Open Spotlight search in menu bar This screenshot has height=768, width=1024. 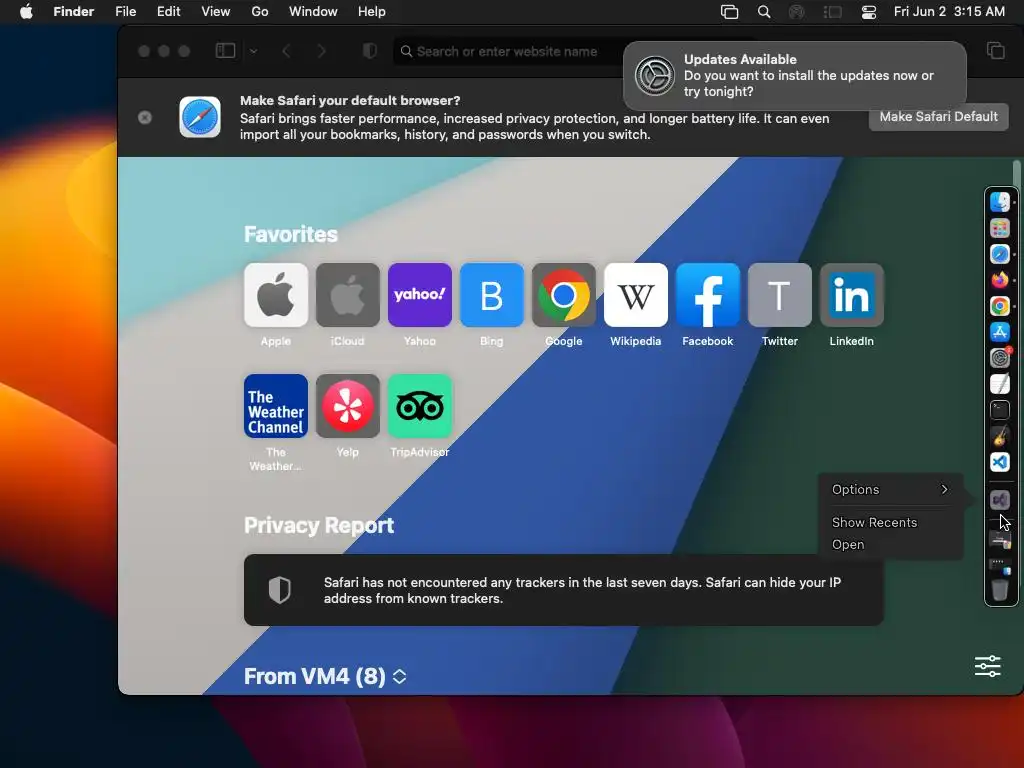tap(763, 12)
